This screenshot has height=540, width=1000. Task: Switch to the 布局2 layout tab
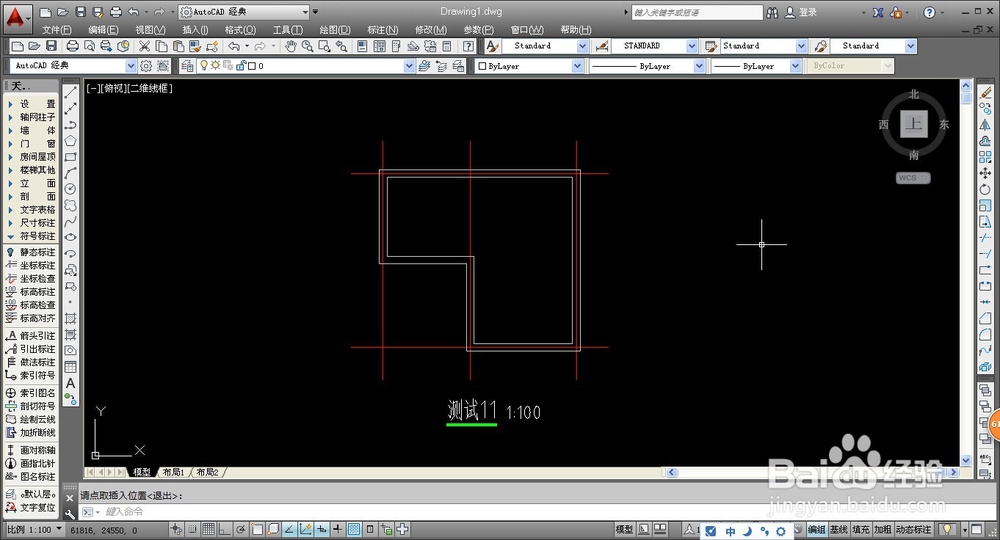pos(207,472)
